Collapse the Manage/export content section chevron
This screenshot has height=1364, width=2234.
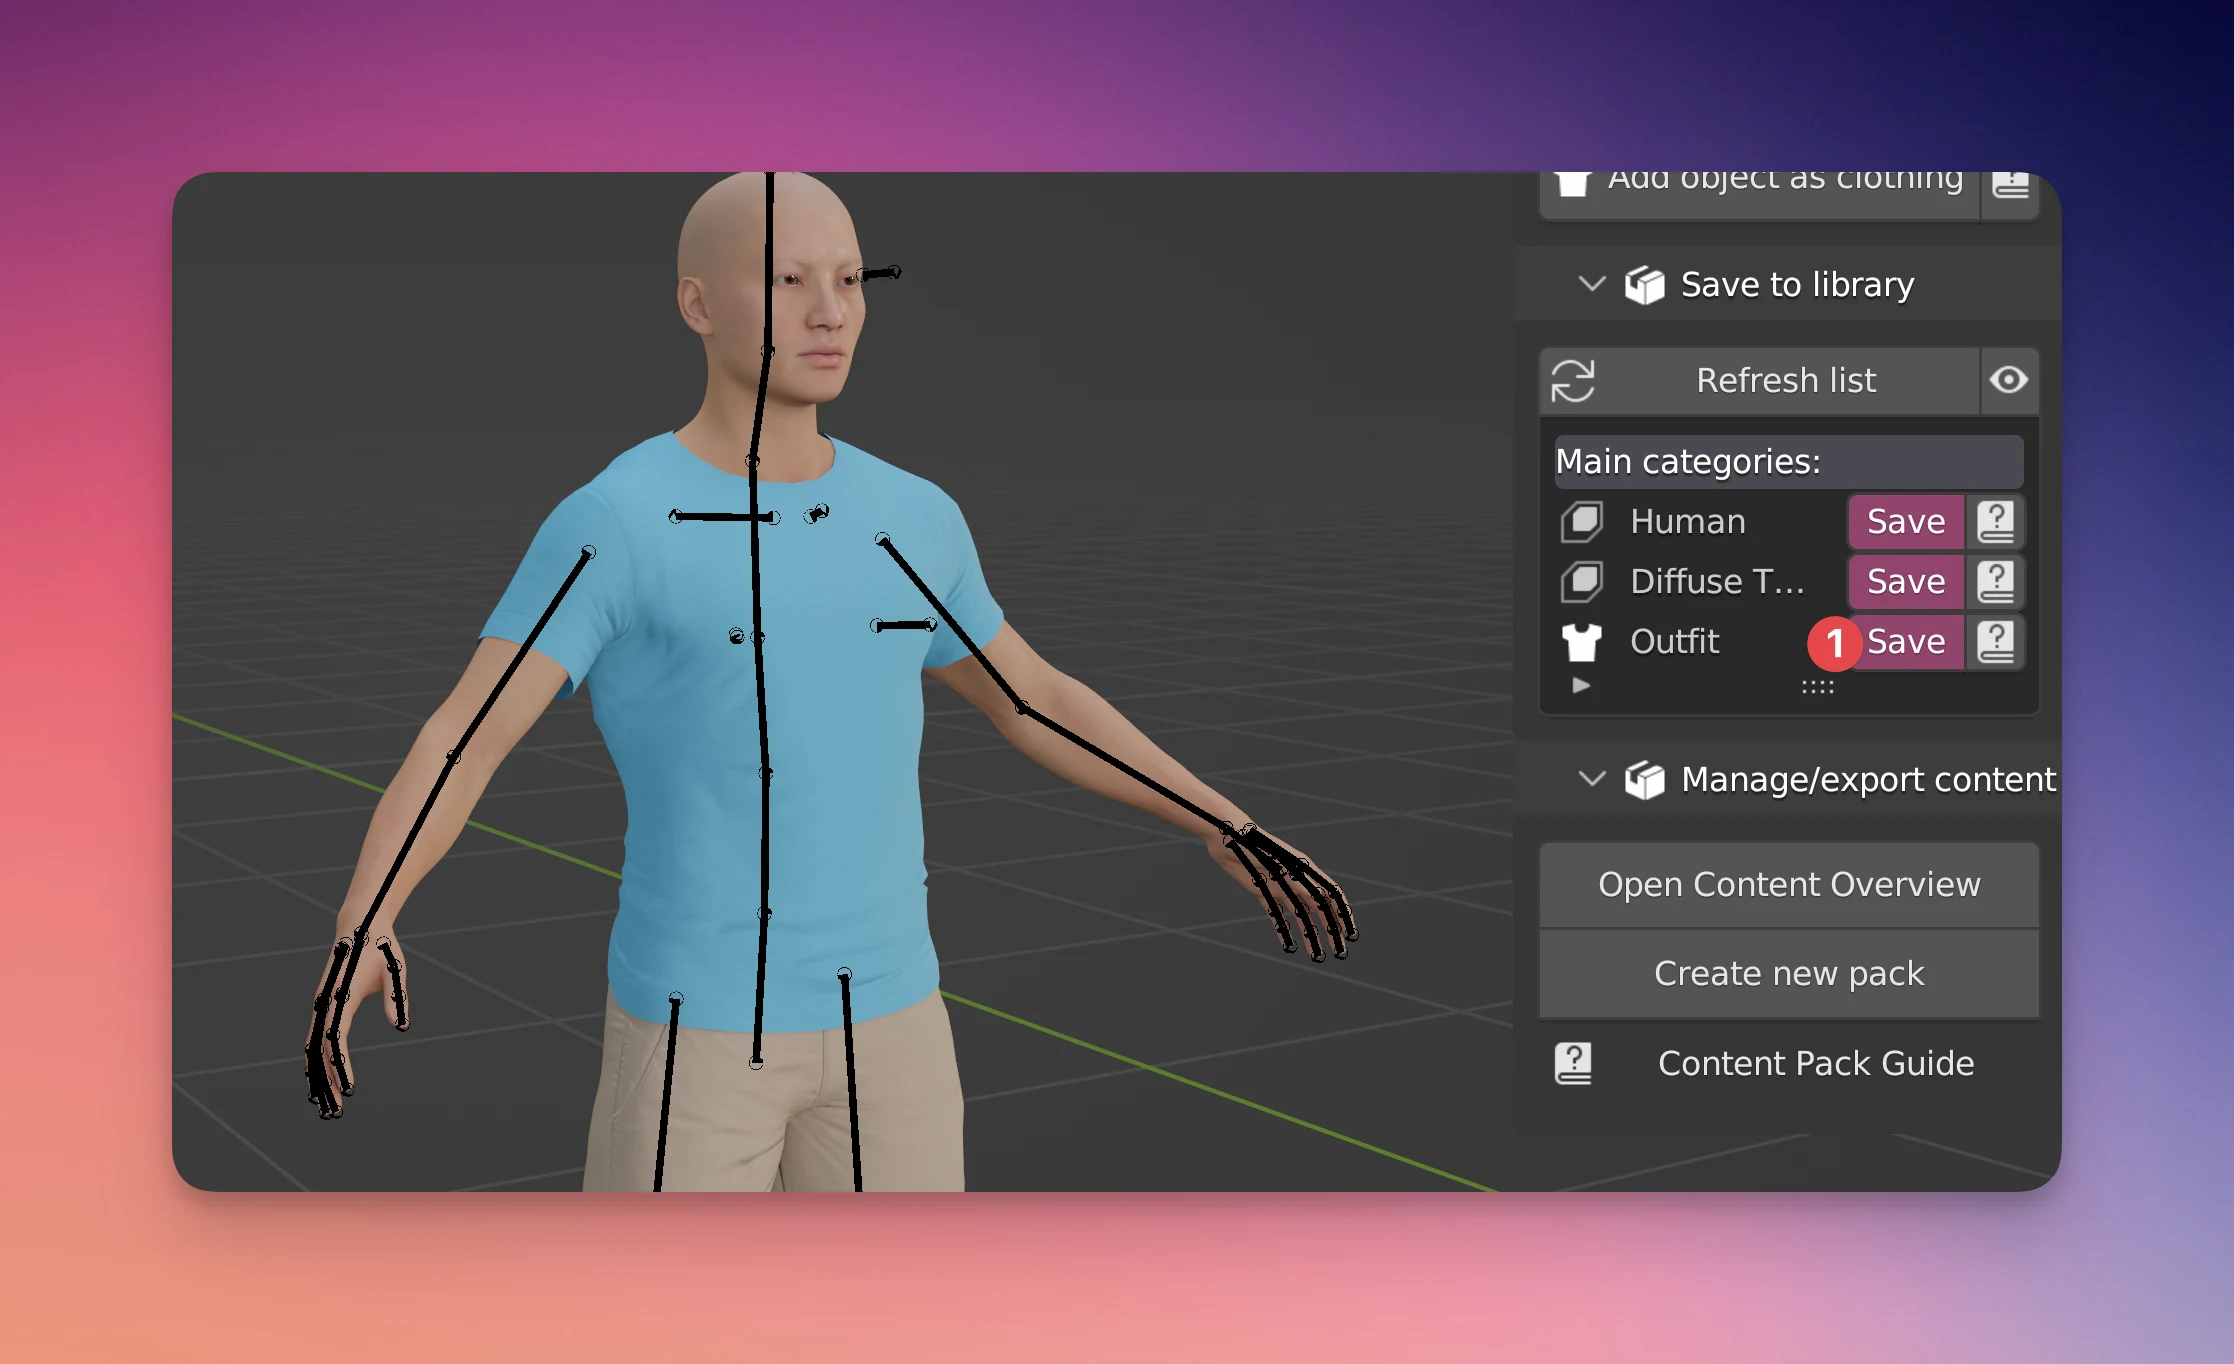point(1591,779)
